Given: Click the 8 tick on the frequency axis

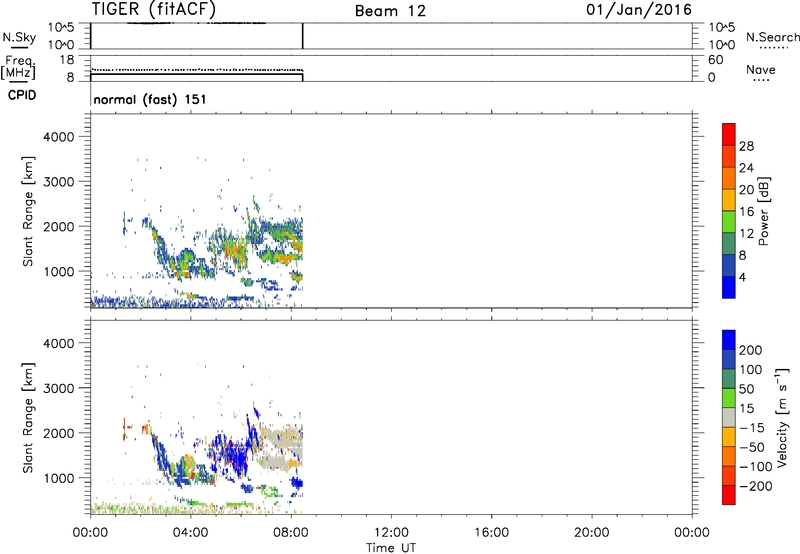Looking at the screenshot, I should point(70,77).
